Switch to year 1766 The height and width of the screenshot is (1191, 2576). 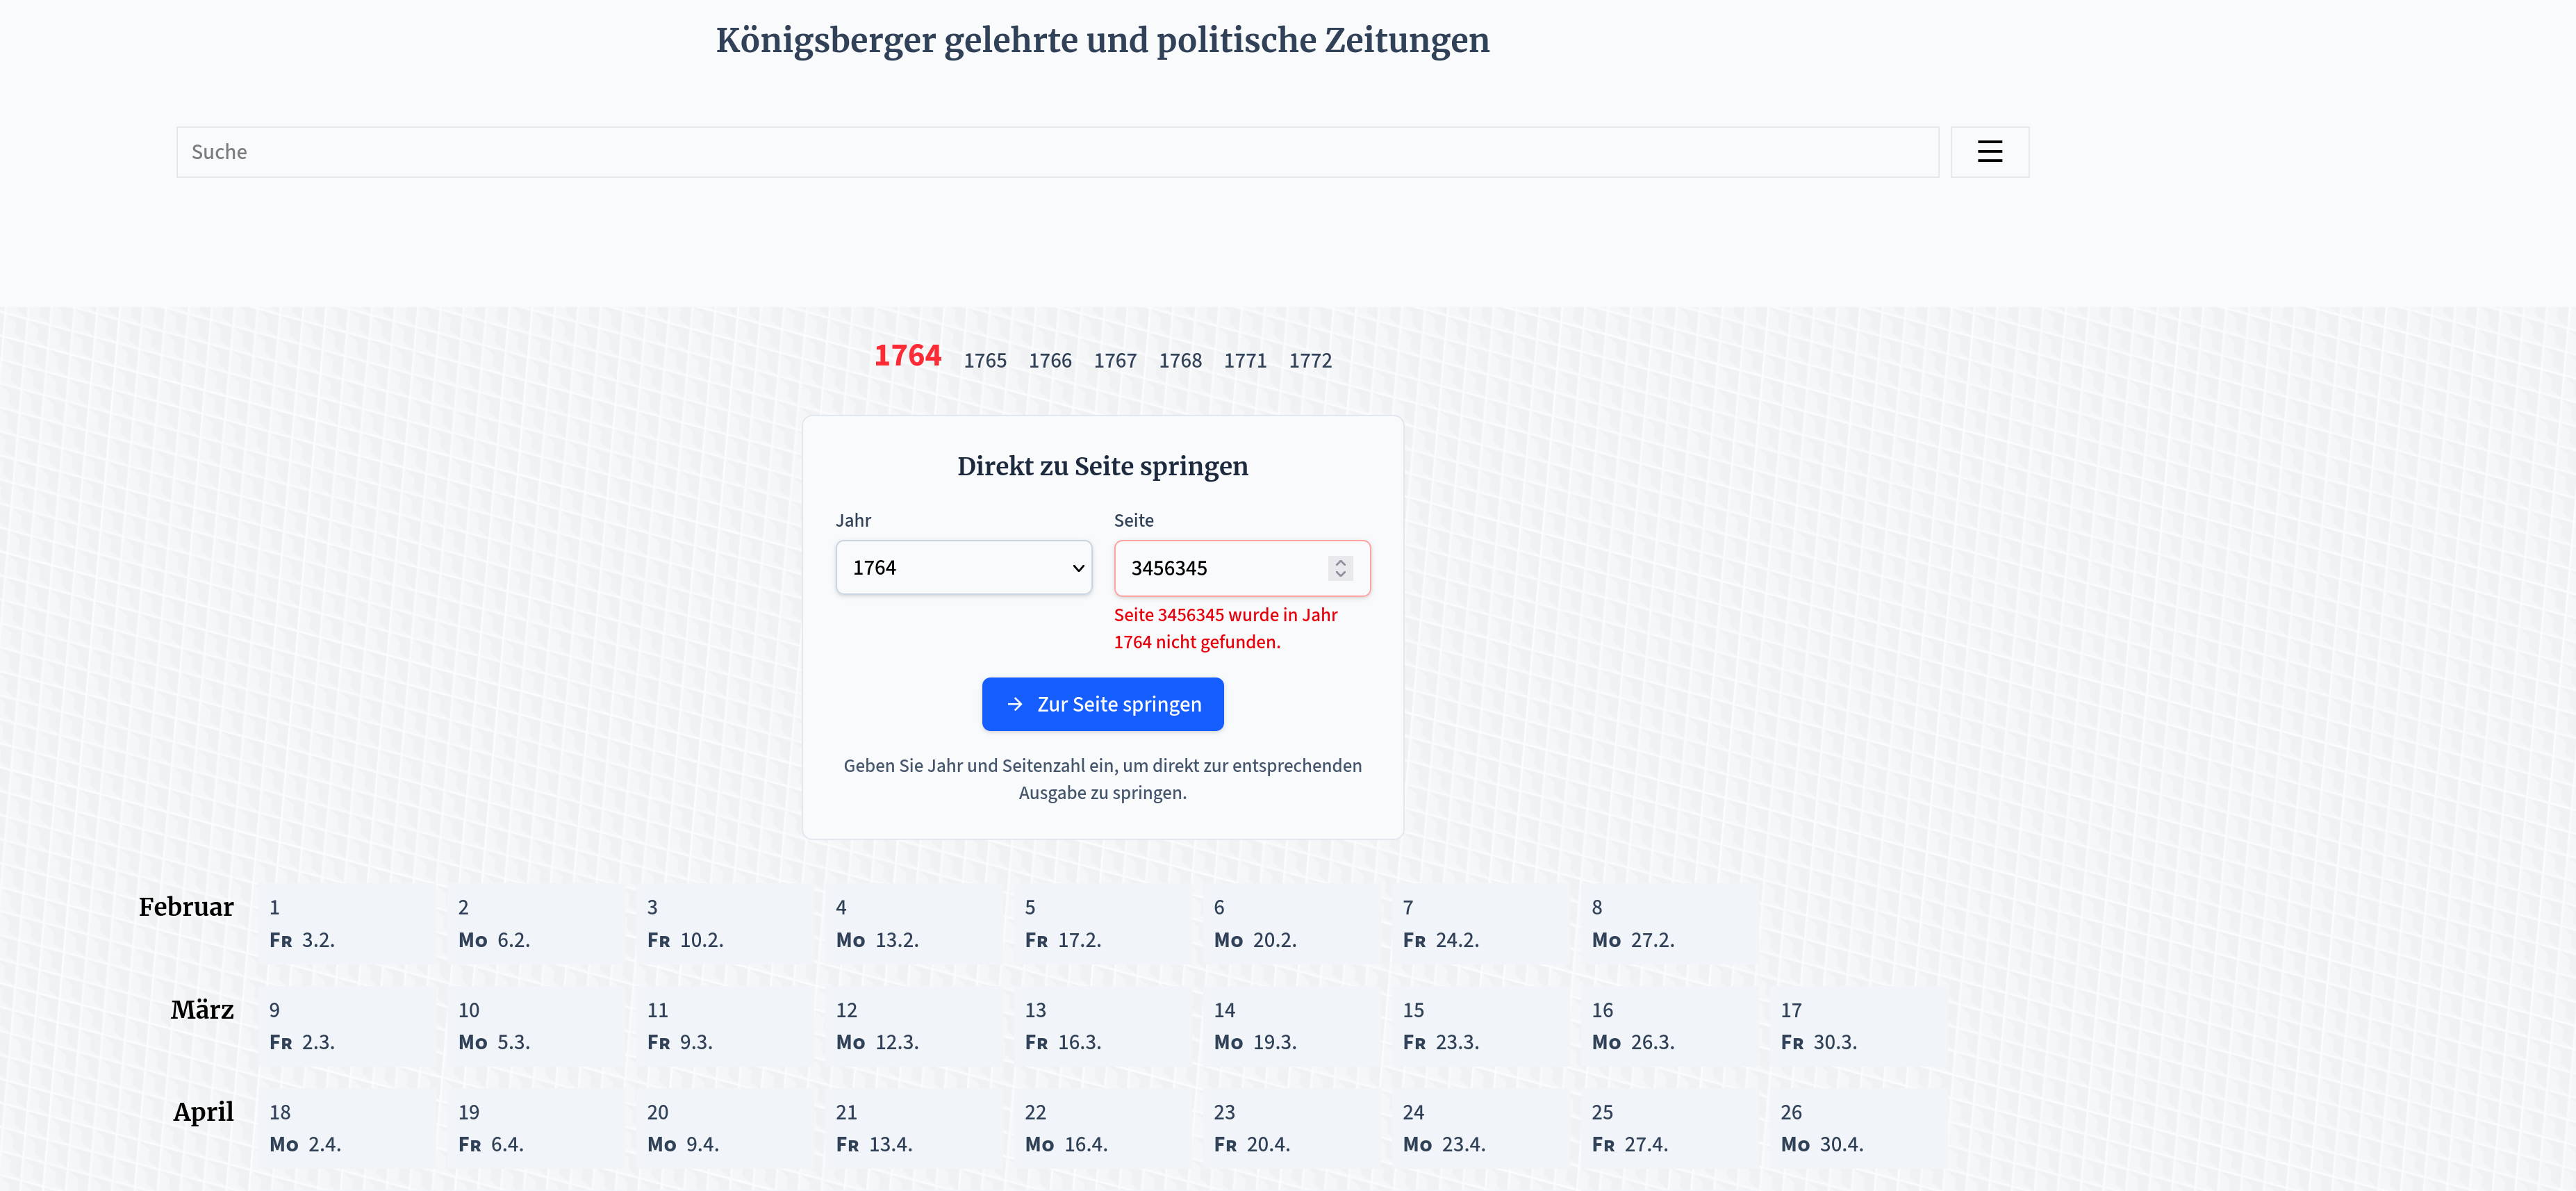click(1049, 361)
